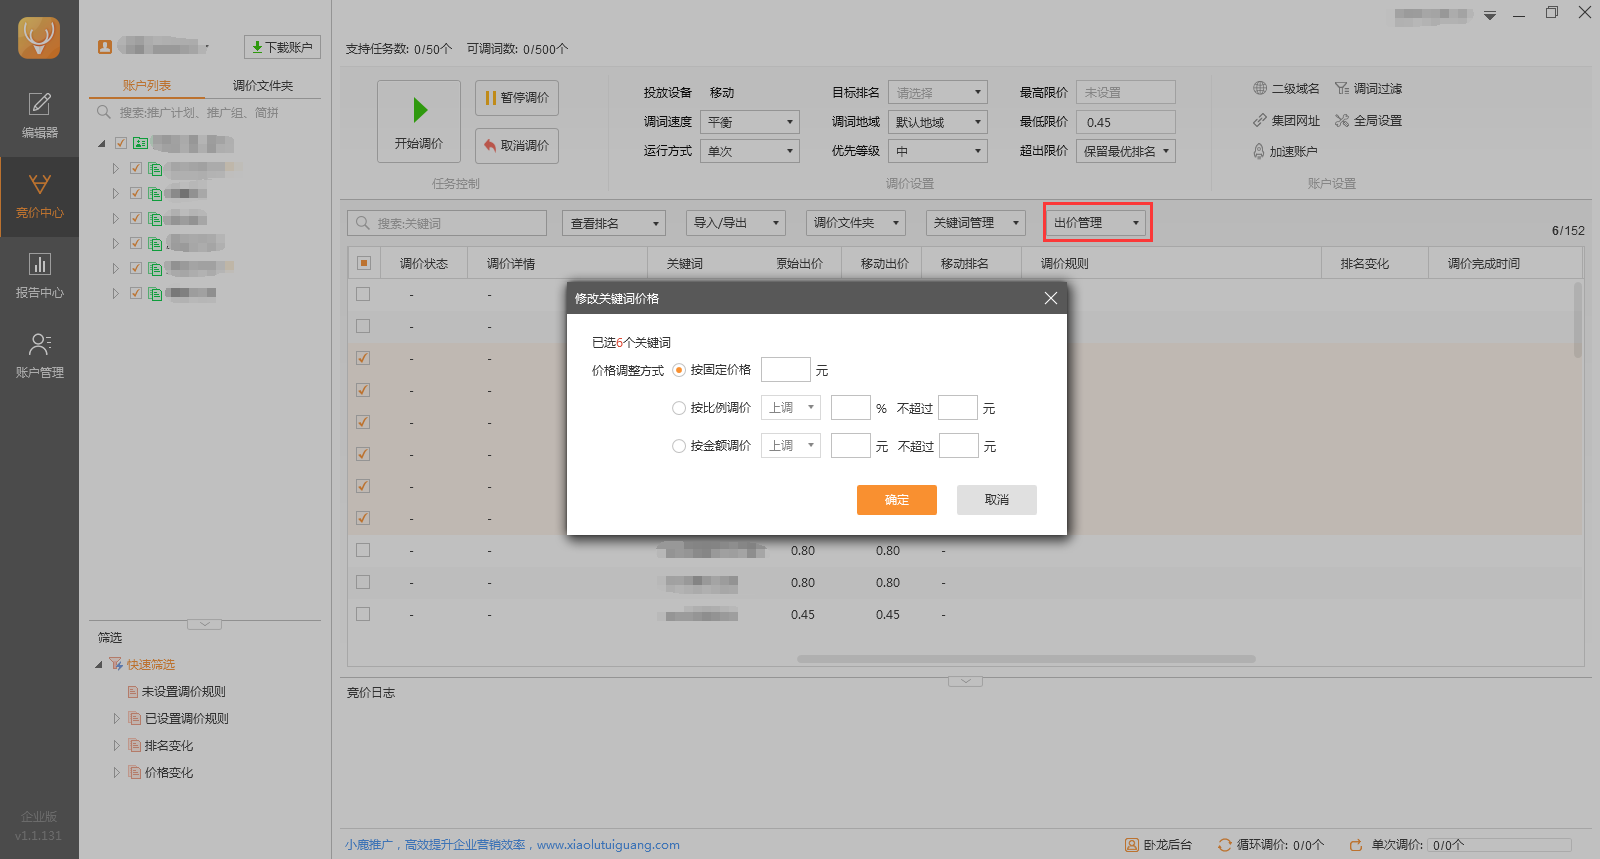Open the 关键词管理 menu

click(976, 223)
